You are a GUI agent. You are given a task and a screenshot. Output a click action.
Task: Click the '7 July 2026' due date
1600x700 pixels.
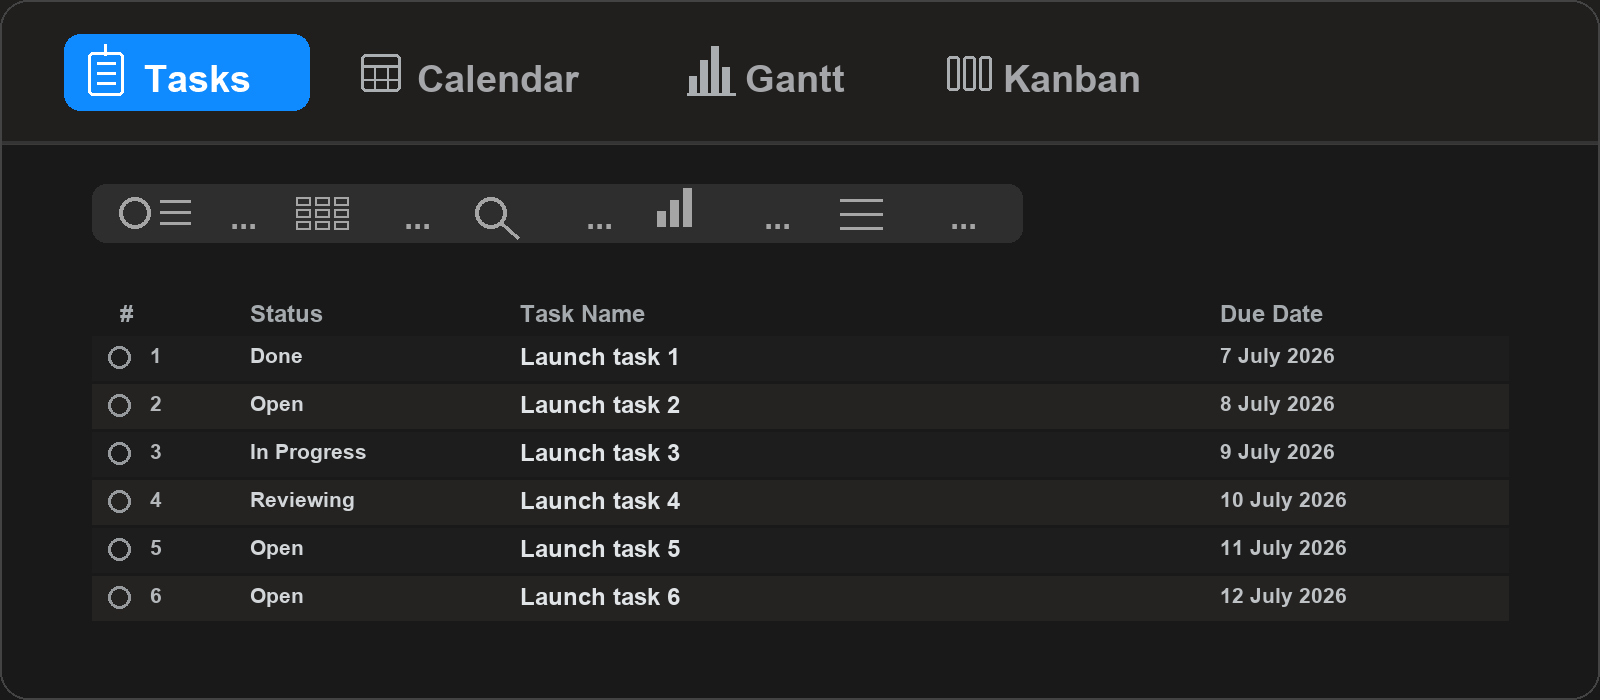click(x=1277, y=356)
